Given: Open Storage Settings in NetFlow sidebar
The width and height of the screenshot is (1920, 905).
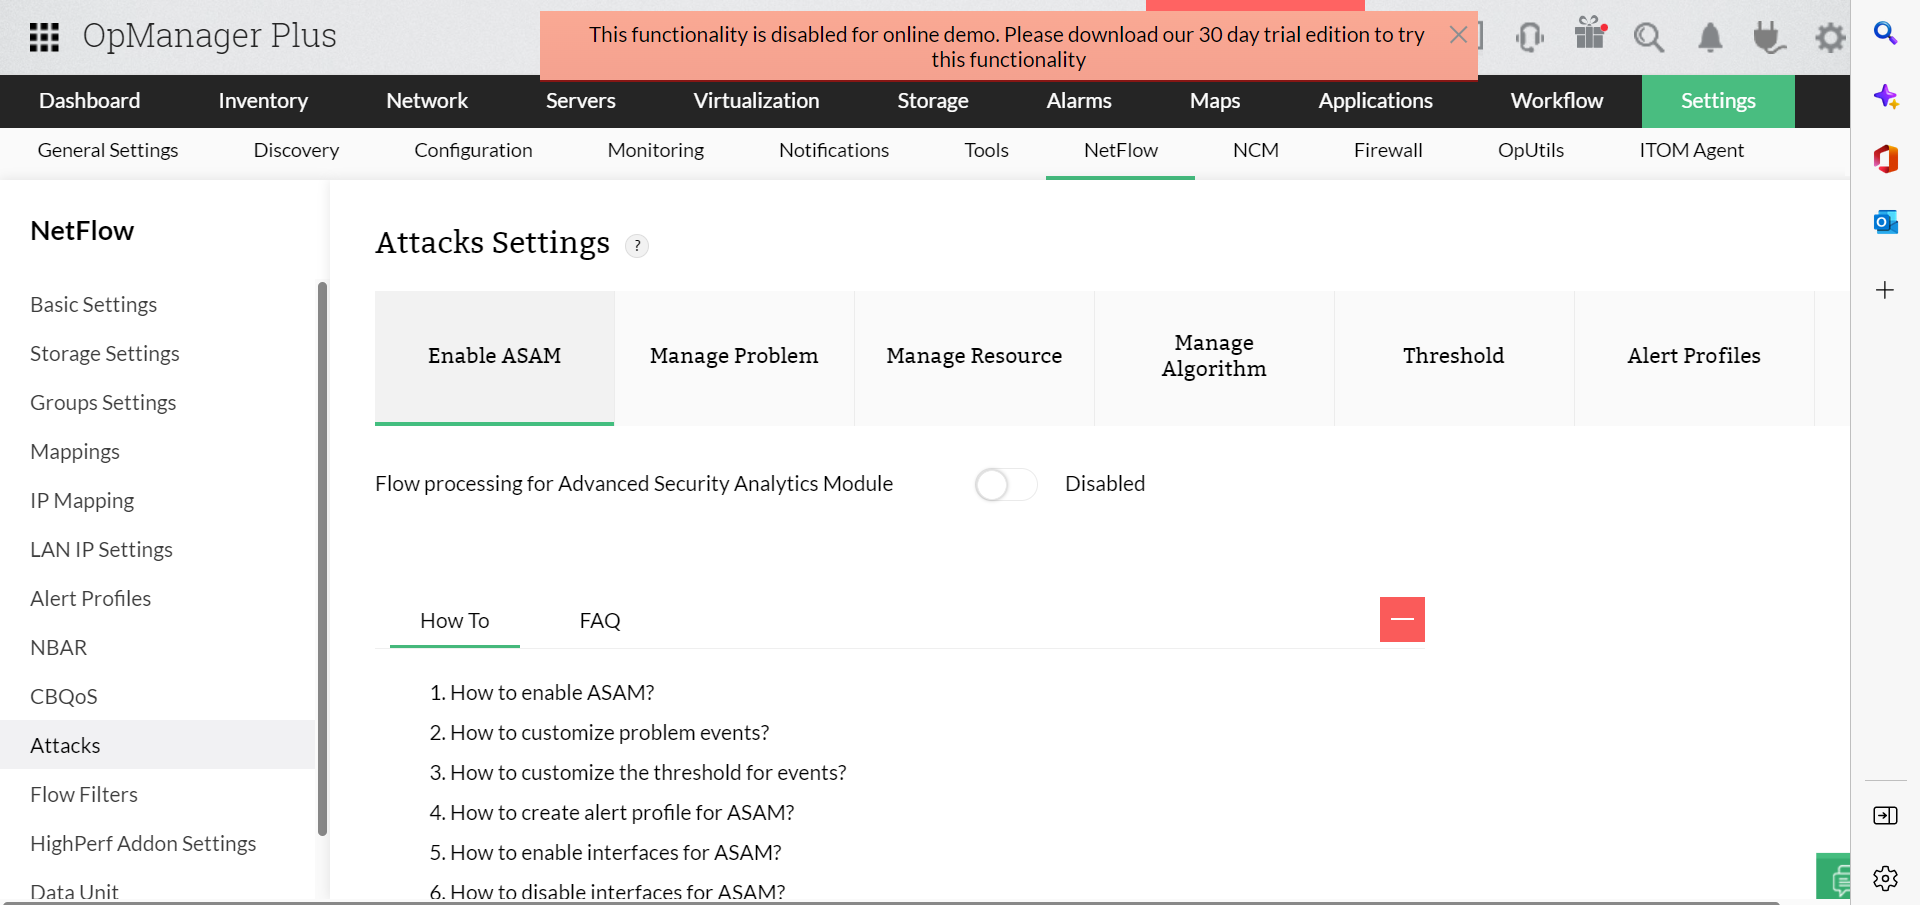Looking at the screenshot, I should coord(105,354).
